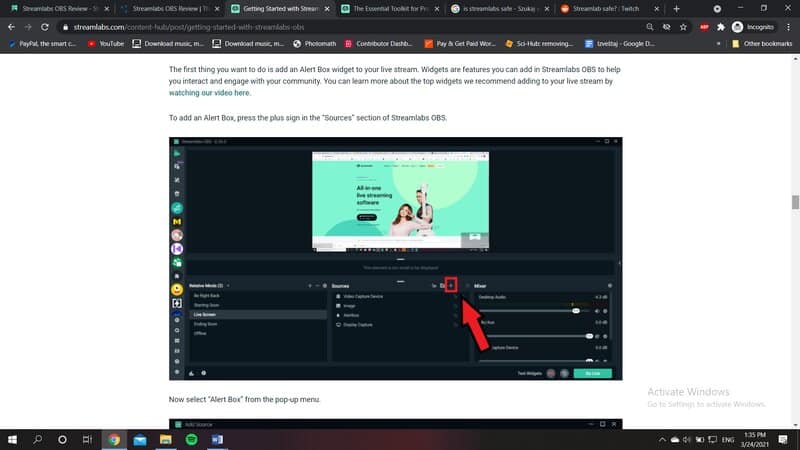Click the crossed-out eye cookies icon

pos(666,27)
